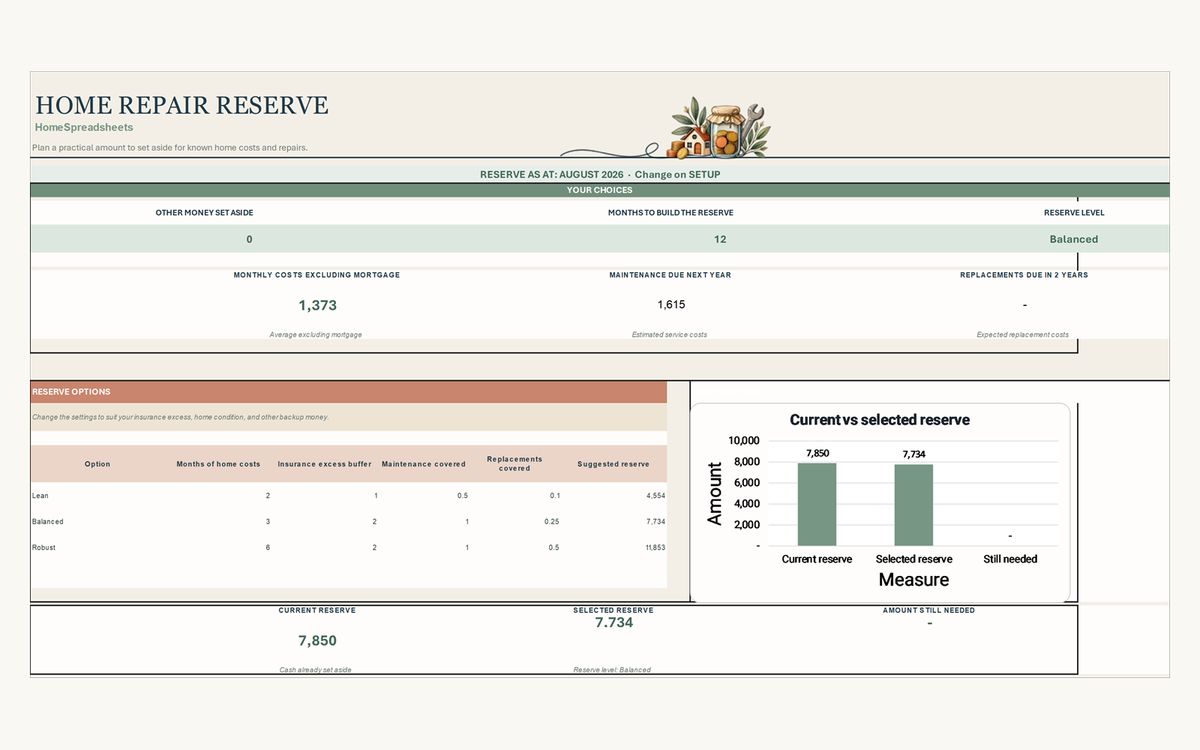Click the SELECTED RESERVE summary heading
Viewport: 1200px width, 750px height.
(x=613, y=610)
